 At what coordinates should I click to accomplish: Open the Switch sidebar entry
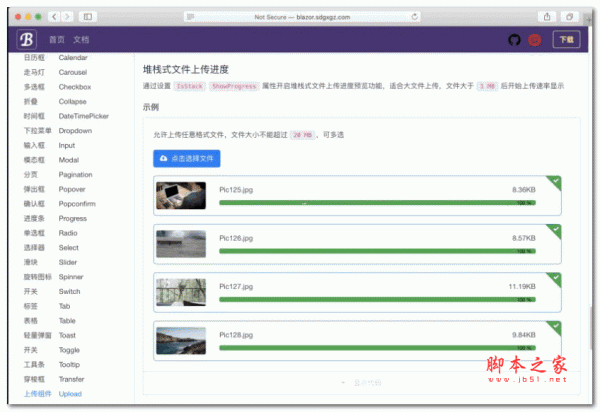coord(69,291)
